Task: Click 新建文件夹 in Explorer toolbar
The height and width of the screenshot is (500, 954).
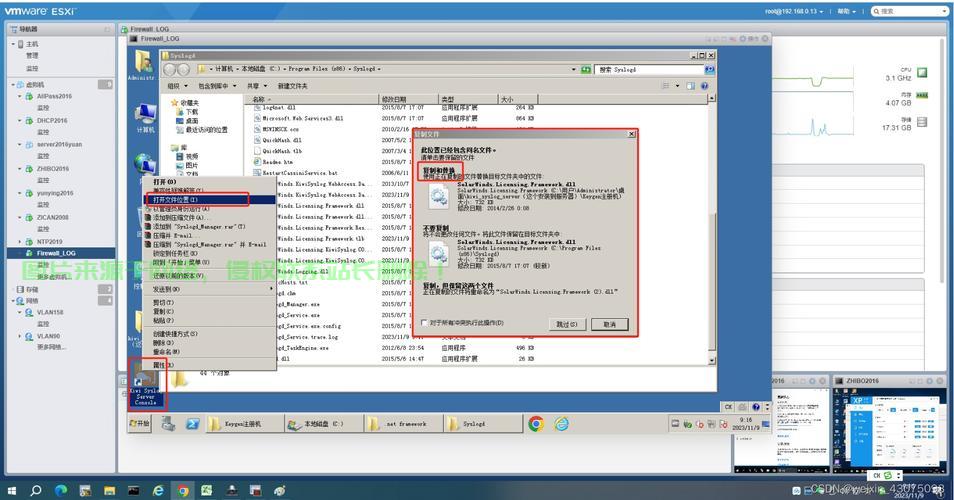Action: [293, 86]
